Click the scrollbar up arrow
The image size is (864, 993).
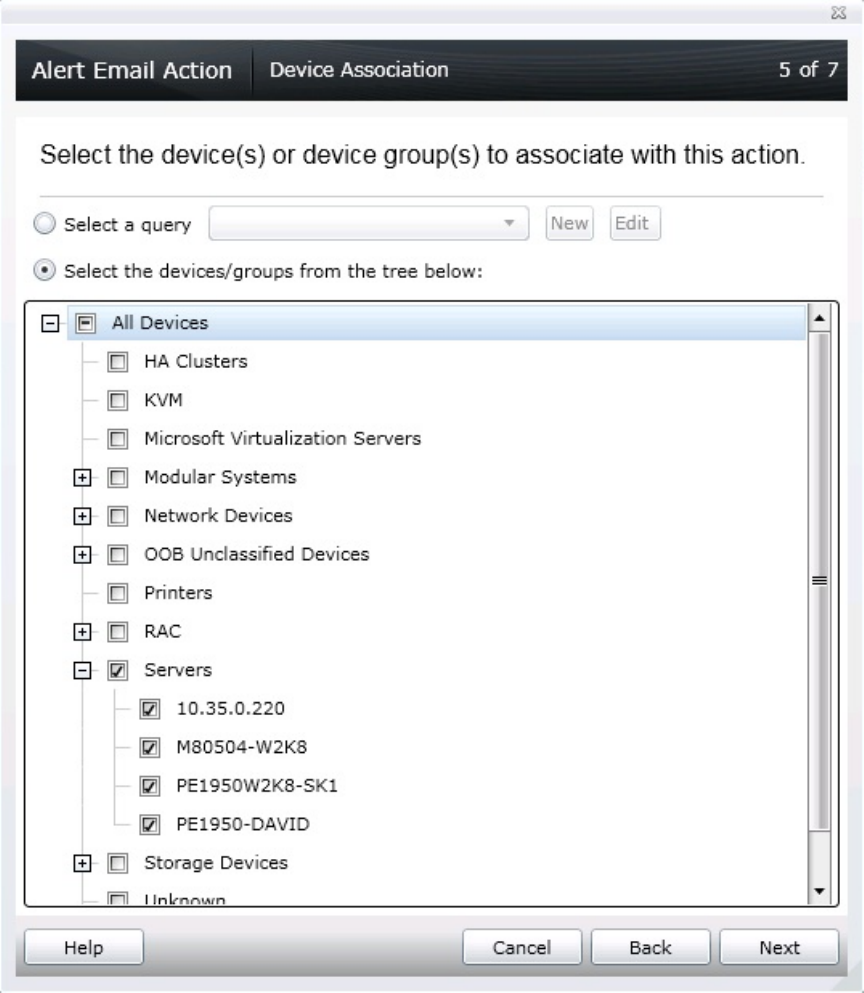click(x=819, y=317)
